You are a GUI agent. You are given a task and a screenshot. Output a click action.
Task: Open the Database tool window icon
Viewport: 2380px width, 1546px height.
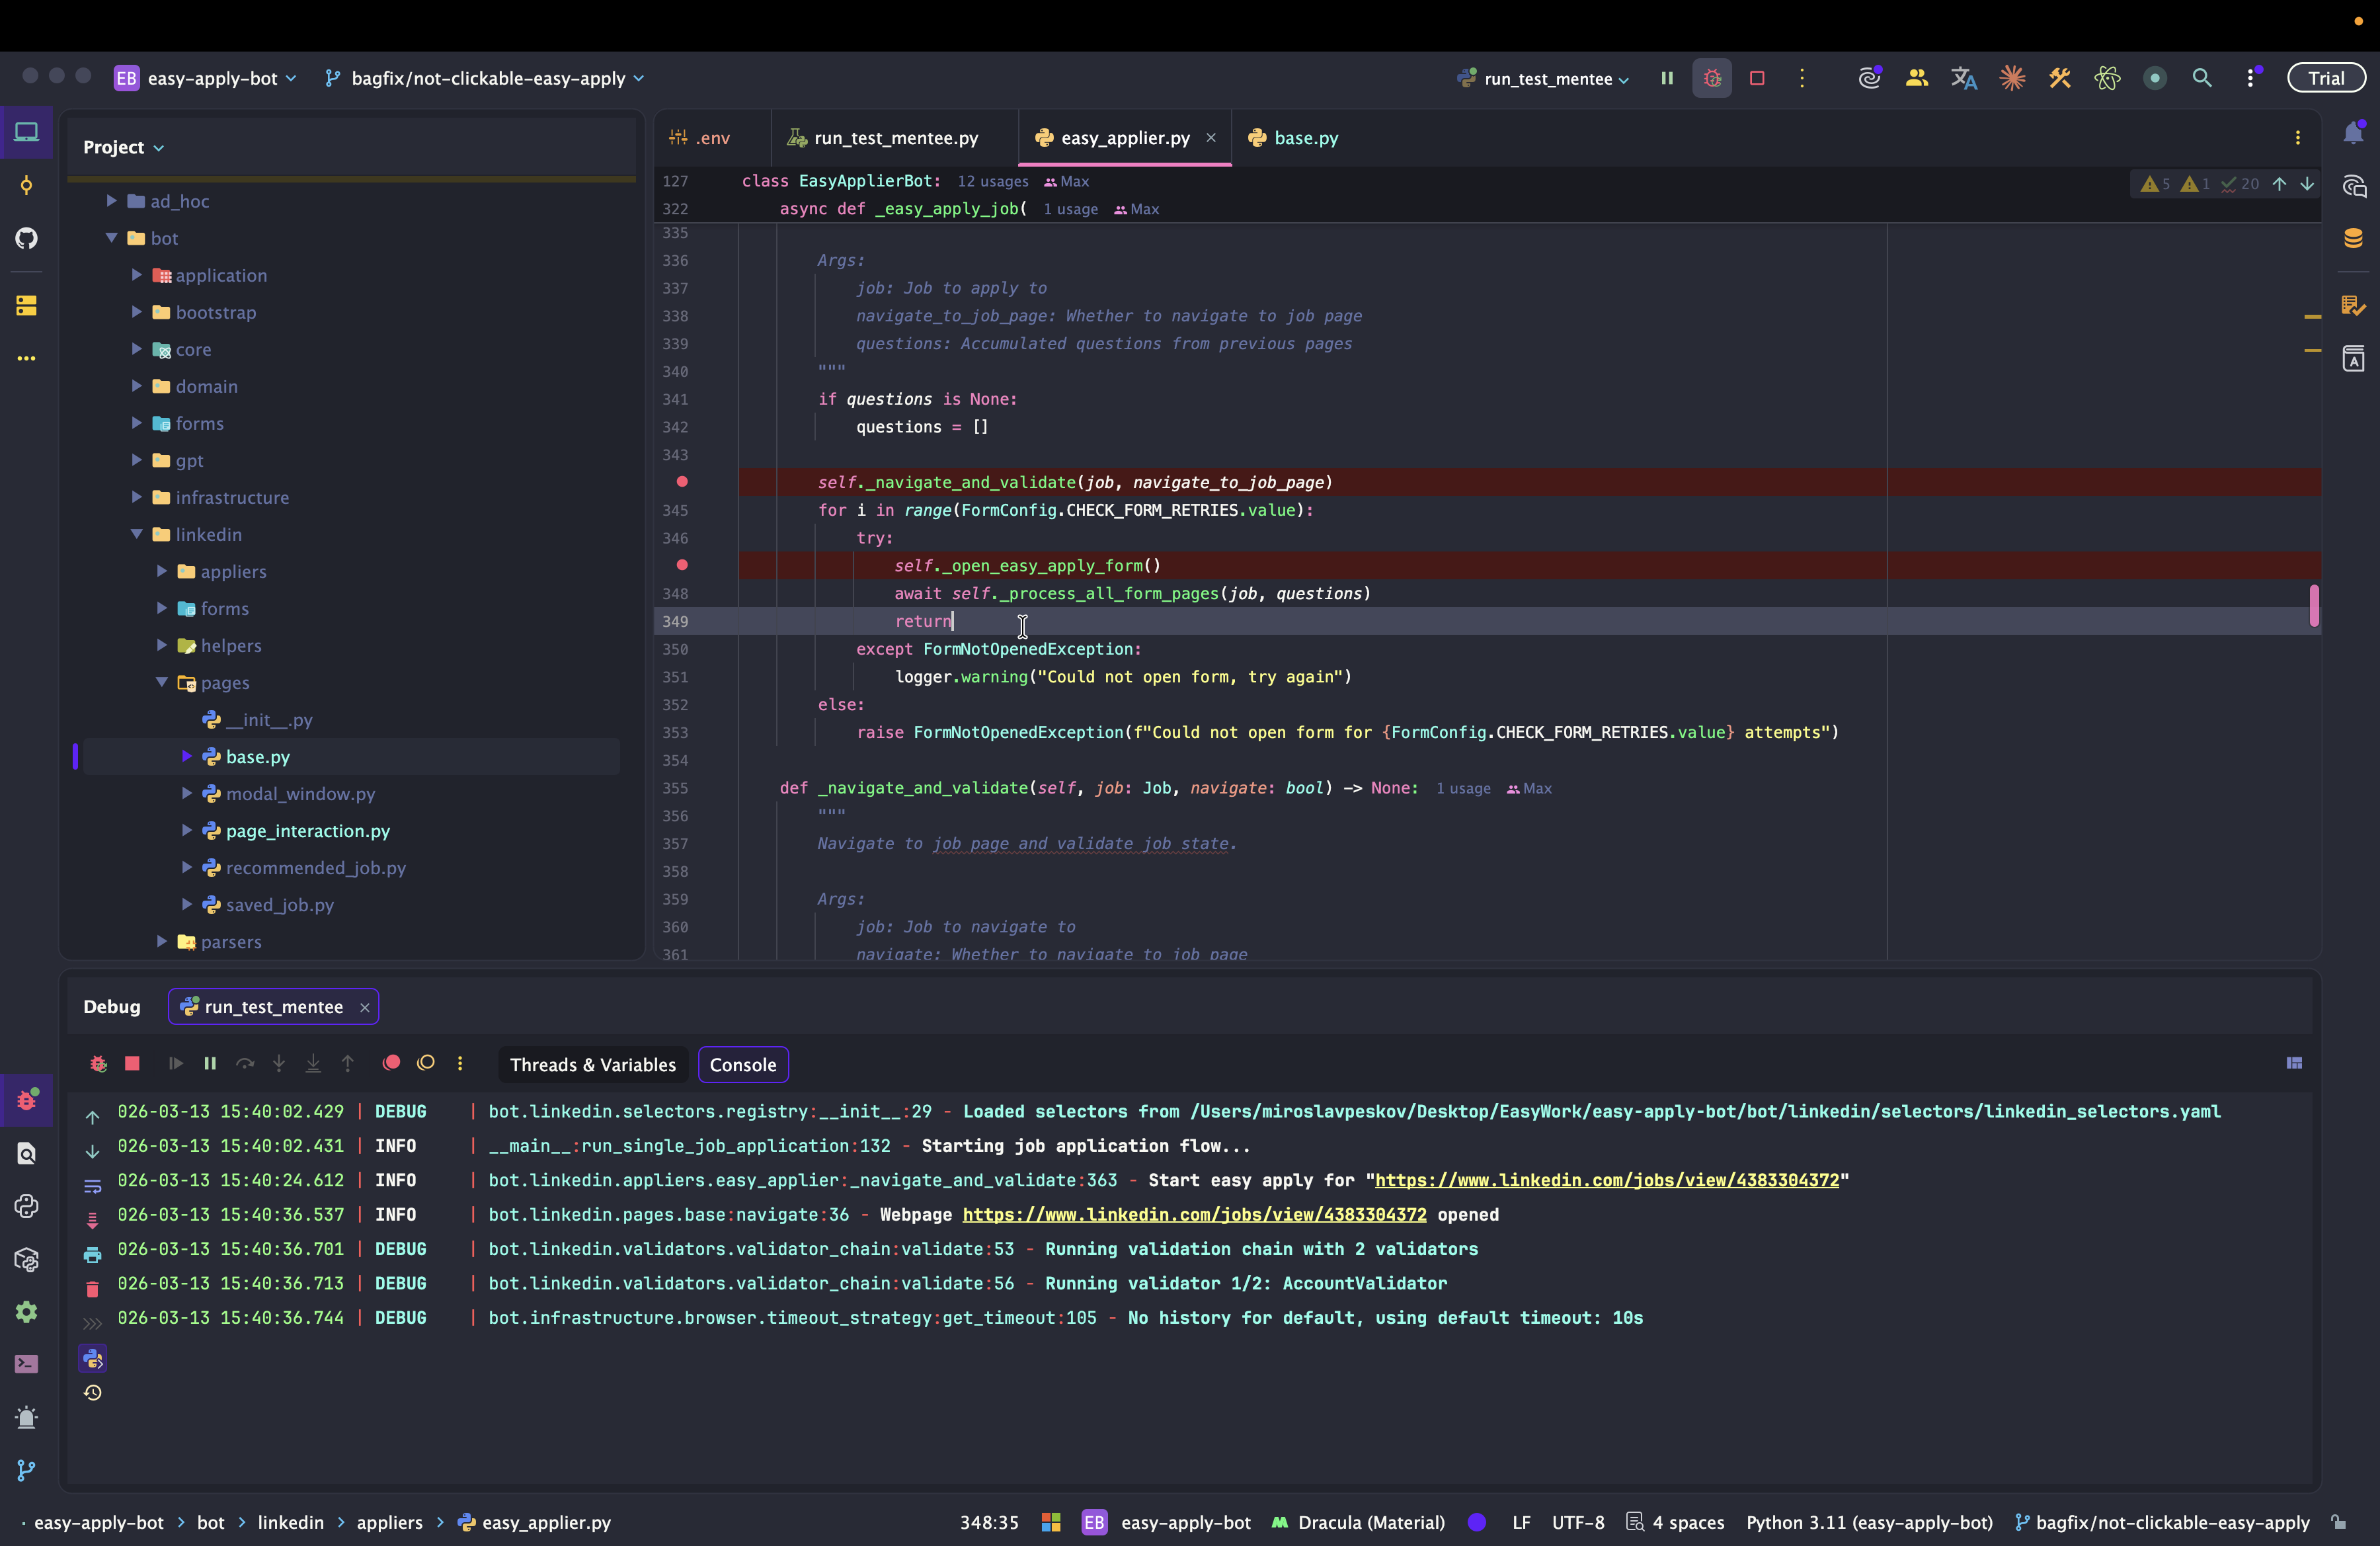2353,238
